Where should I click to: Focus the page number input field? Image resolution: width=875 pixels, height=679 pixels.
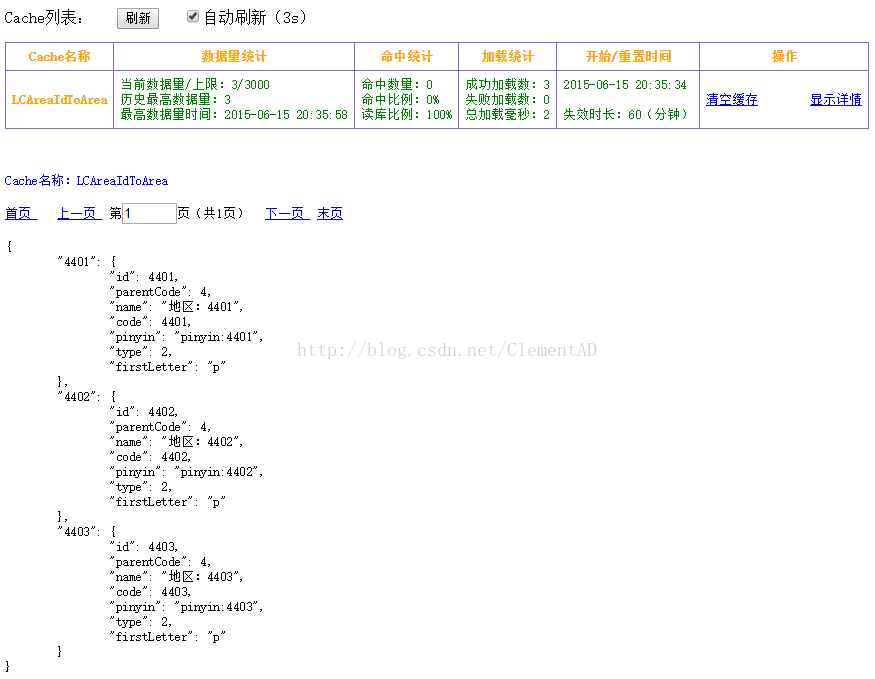[149, 213]
